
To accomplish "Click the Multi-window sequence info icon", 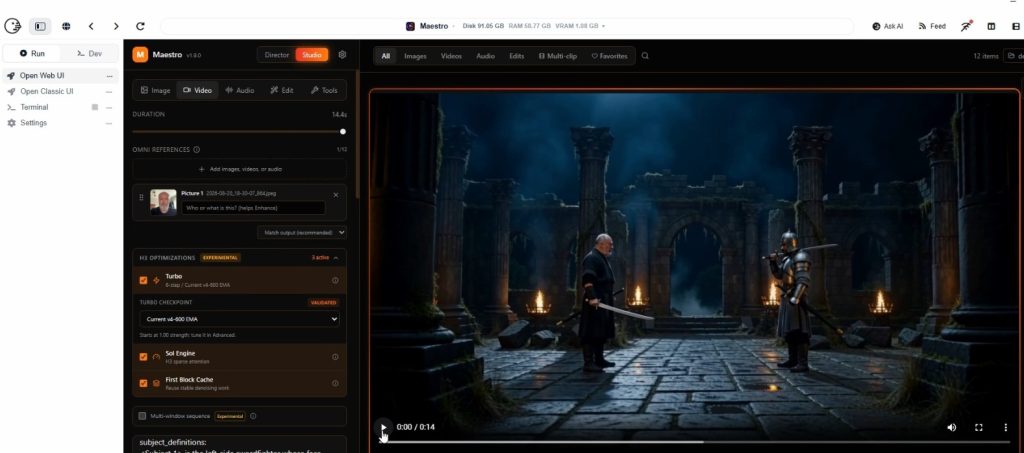I will pos(253,416).
